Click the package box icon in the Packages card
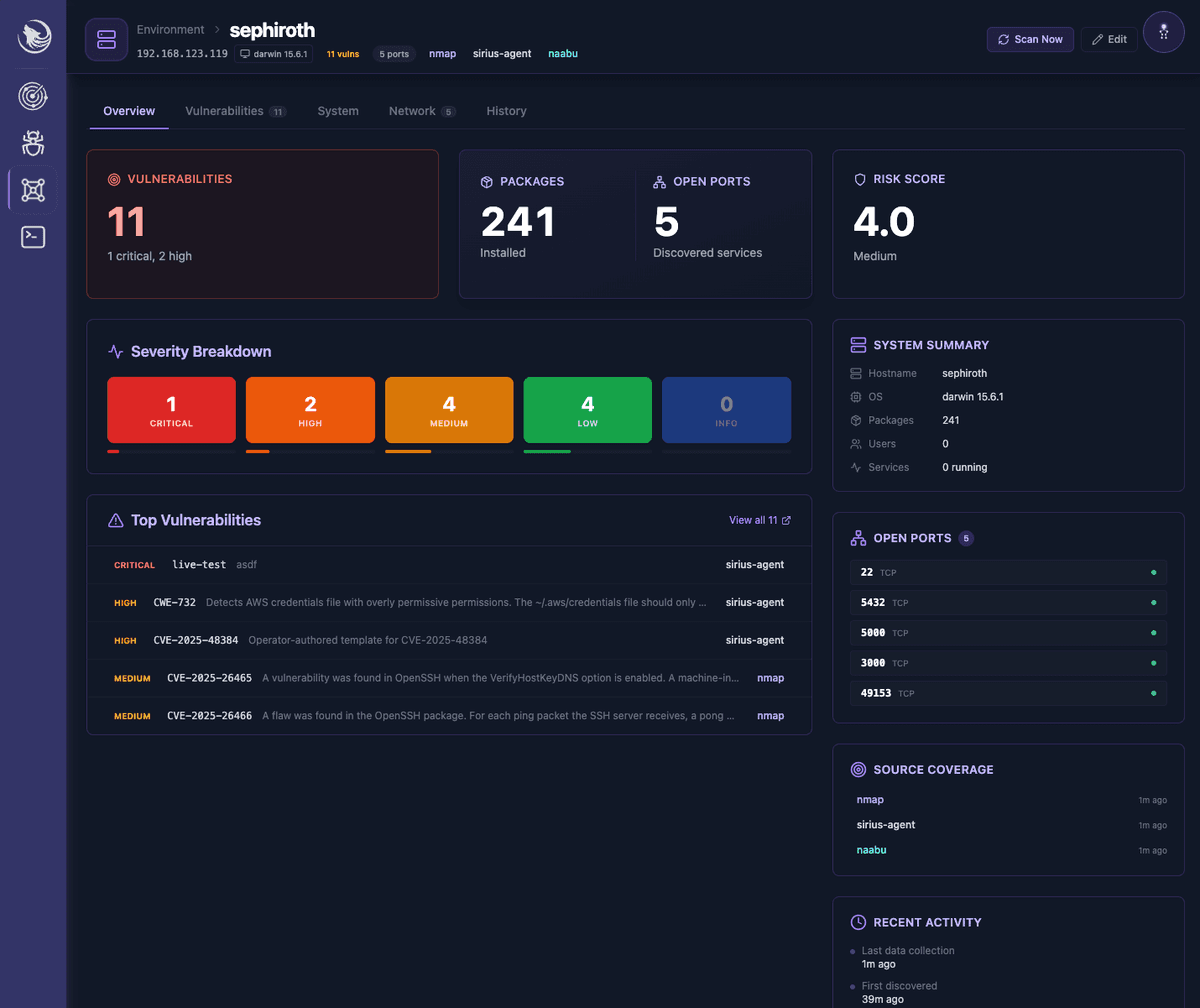The width and height of the screenshot is (1200, 1008). (486, 181)
